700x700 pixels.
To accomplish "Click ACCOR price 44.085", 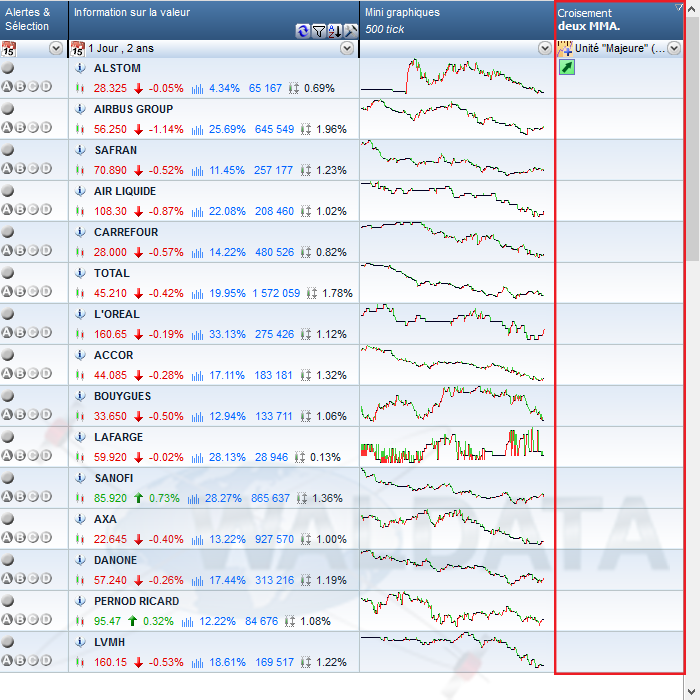I will [110, 375].
